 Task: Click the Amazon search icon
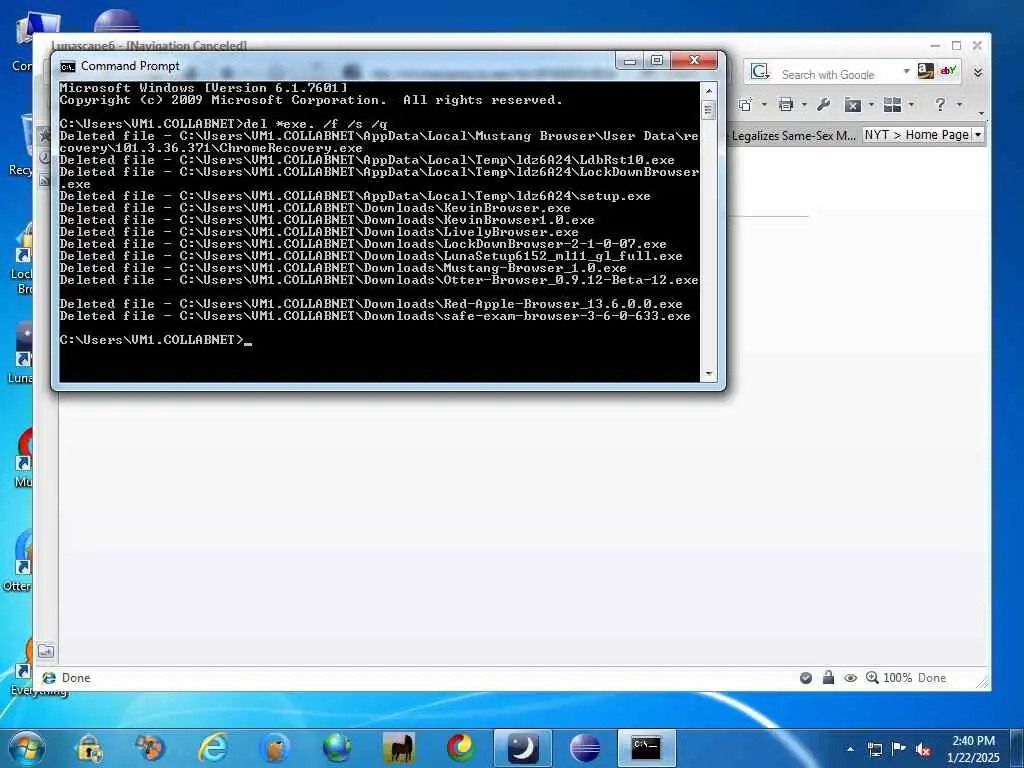click(x=925, y=71)
